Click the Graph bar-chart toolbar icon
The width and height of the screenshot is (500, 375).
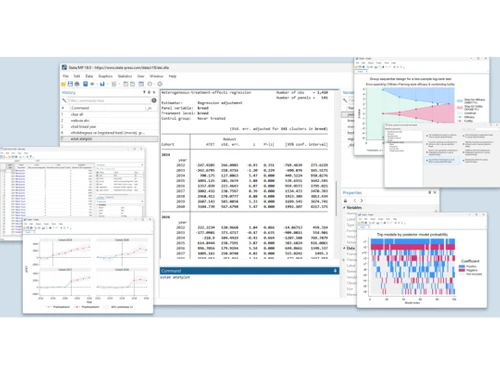pyautogui.click(x=102, y=84)
